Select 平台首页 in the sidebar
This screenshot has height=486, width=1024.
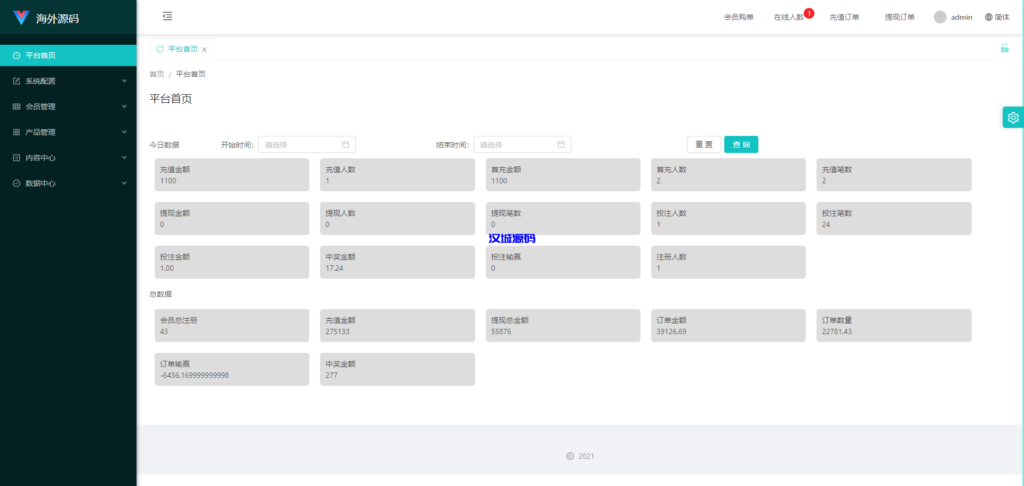pyautogui.click(x=68, y=55)
